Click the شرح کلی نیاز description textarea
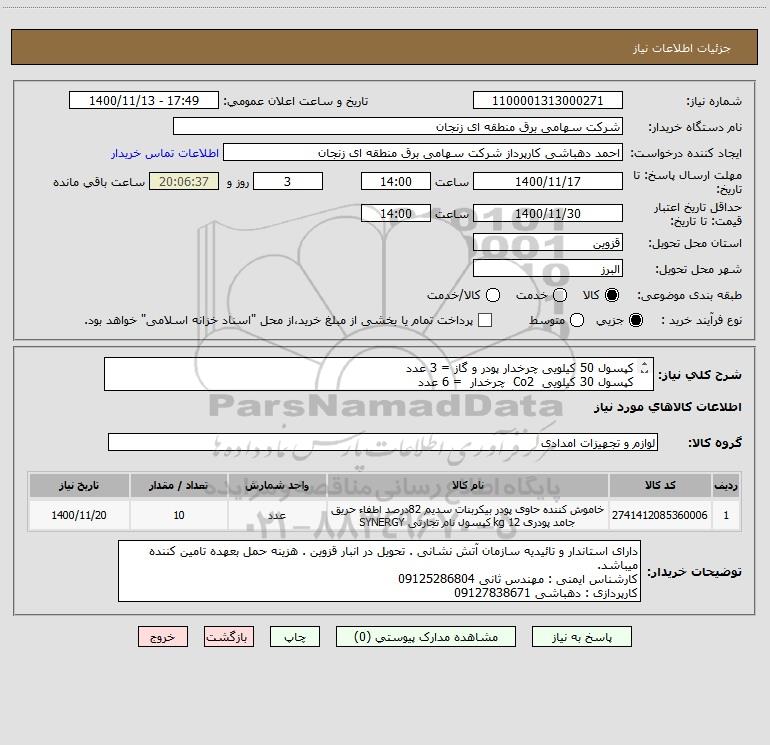The height and width of the screenshot is (745, 770). (x=379, y=374)
